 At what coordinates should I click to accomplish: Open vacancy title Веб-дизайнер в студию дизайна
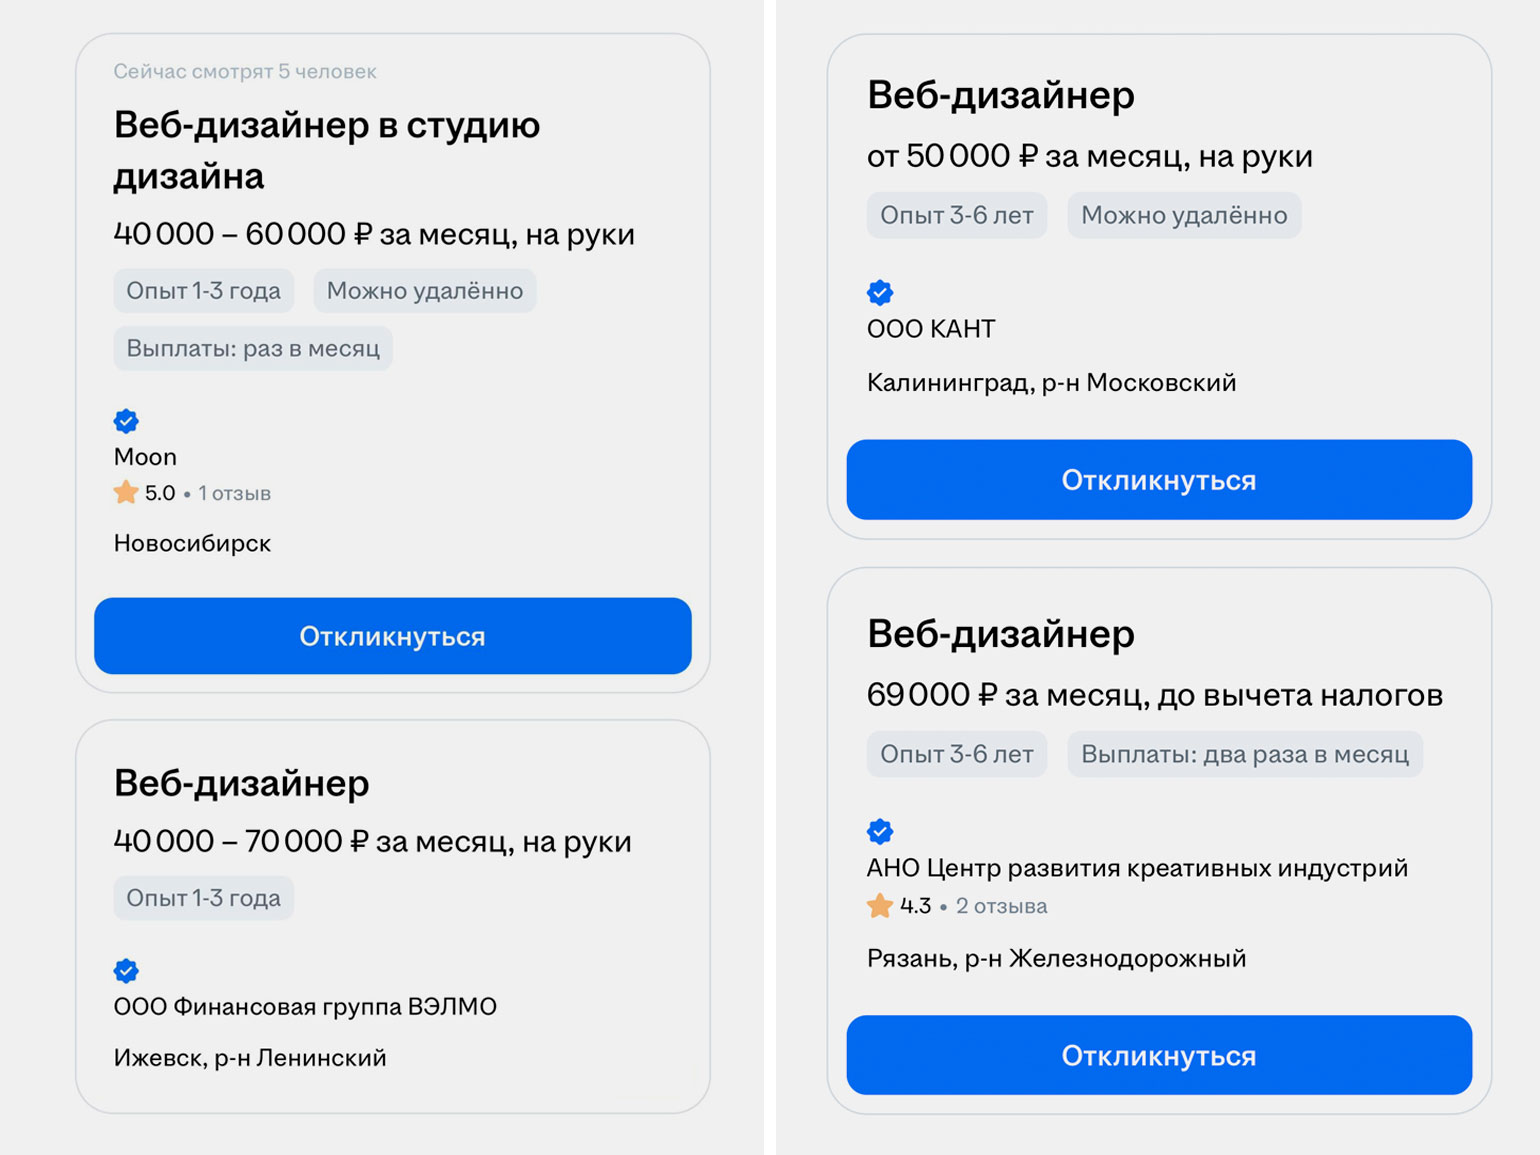[326, 150]
